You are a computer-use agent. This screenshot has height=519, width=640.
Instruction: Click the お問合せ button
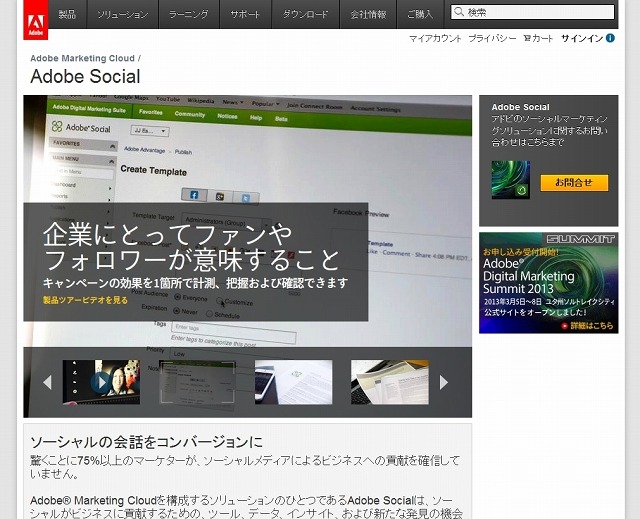coord(574,183)
